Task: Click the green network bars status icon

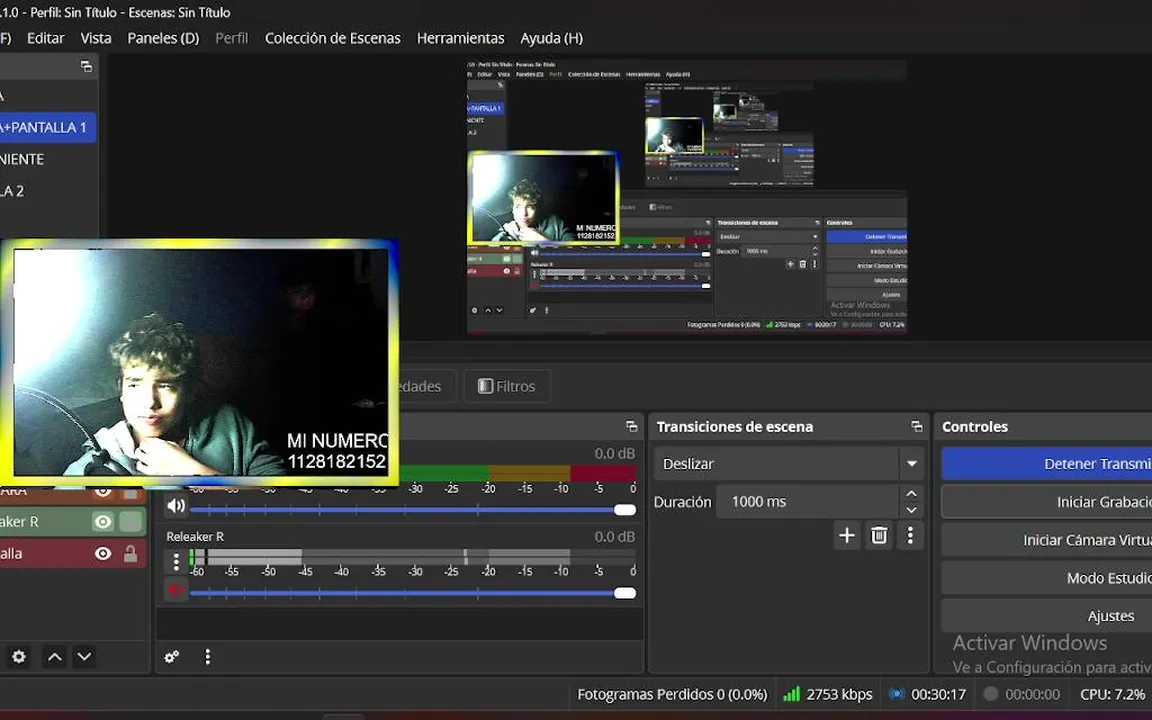Action: [791, 694]
